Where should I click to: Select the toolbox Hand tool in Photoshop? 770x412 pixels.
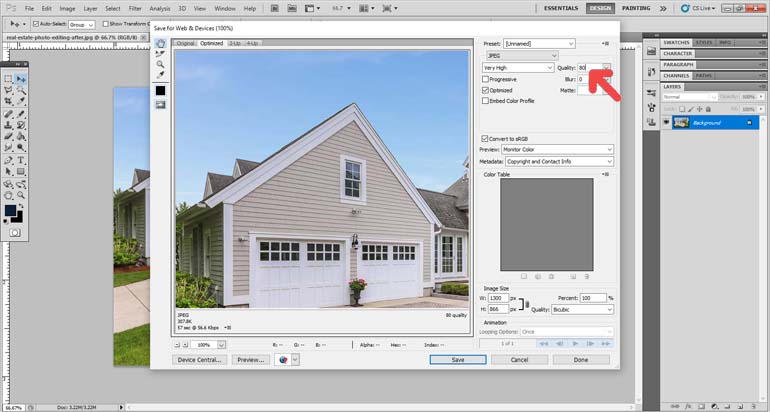(x=8, y=195)
